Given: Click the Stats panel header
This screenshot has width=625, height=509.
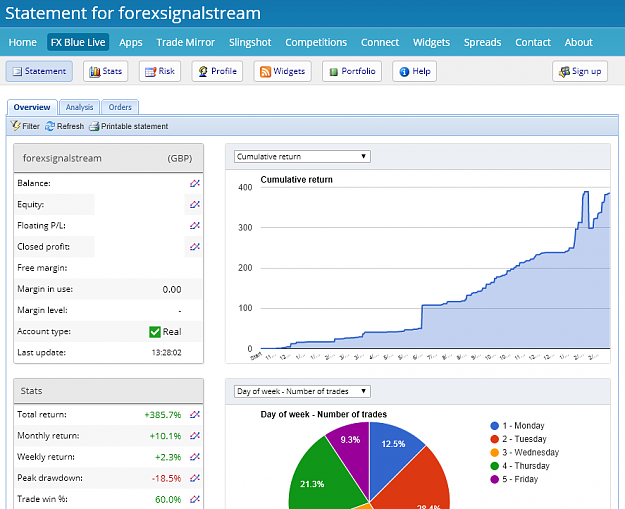Looking at the screenshot, I should (108, 391).
